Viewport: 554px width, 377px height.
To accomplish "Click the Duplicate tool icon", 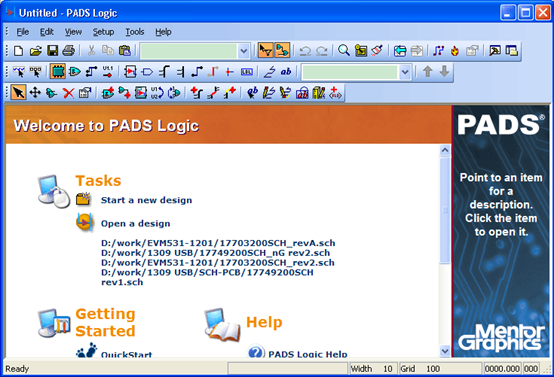I will pyautogui.click(x=52, y=93).
